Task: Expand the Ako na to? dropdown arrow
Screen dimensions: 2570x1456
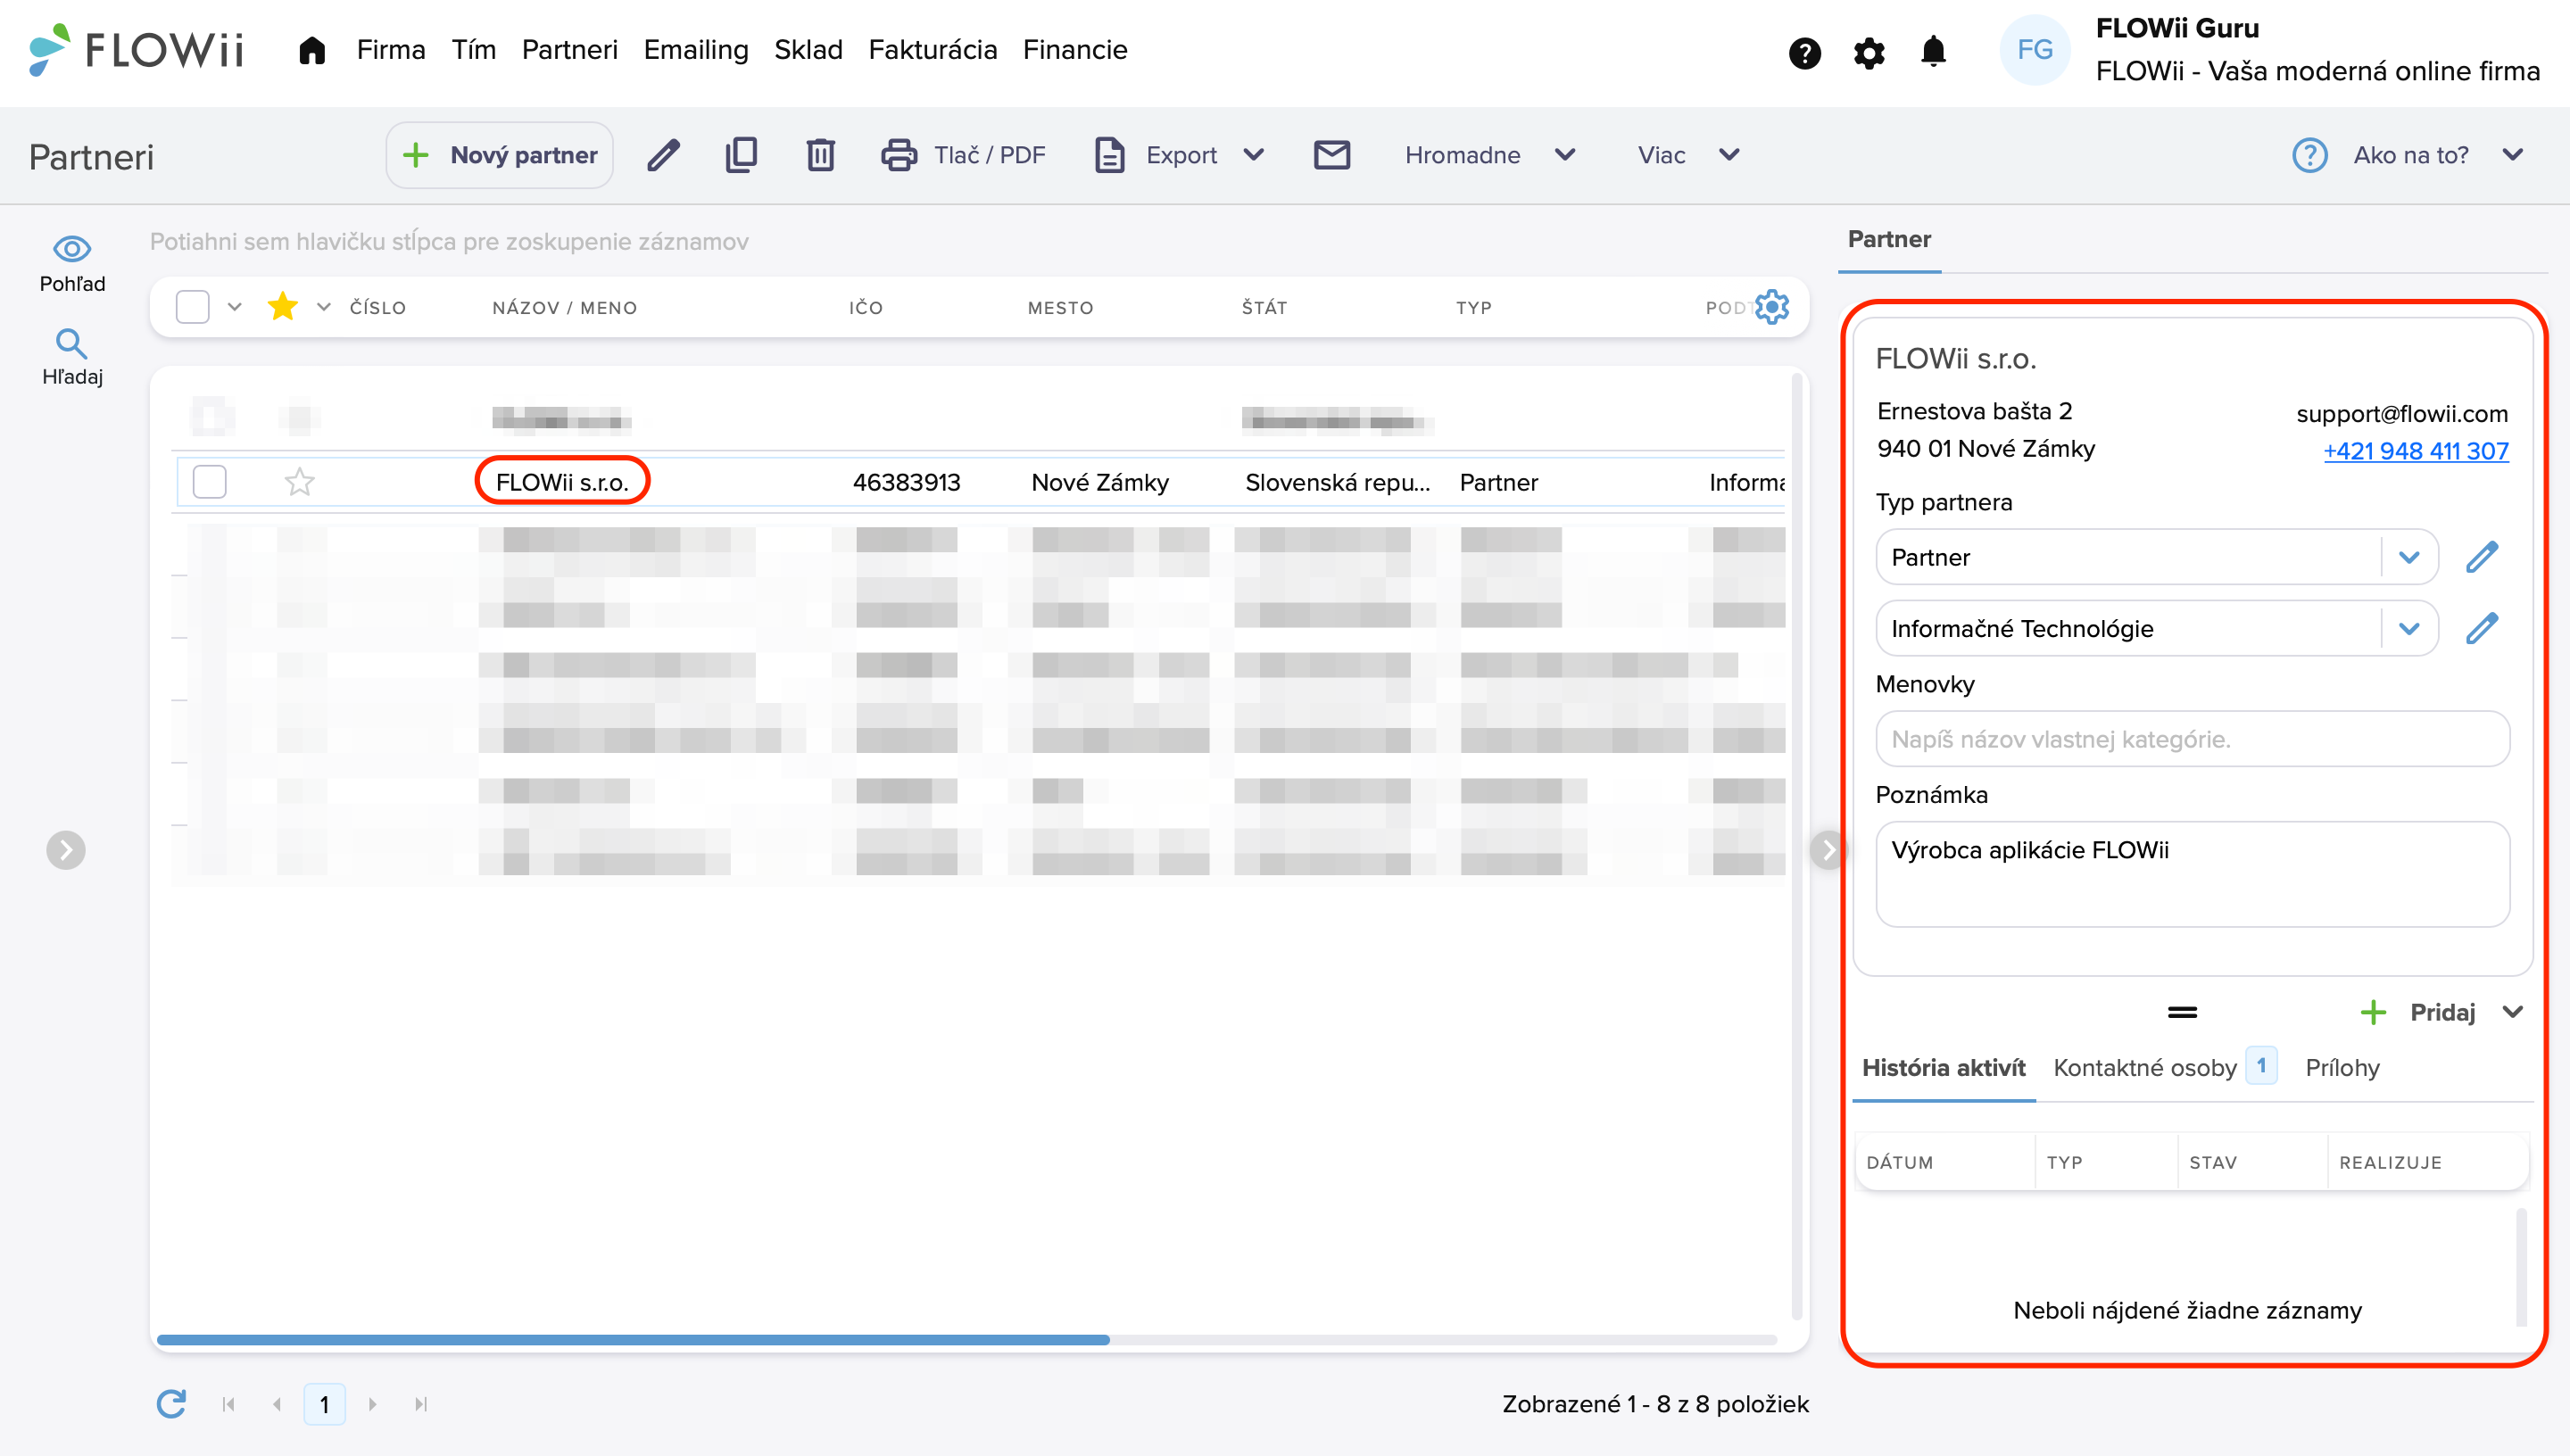Action: click(2512, 155)
